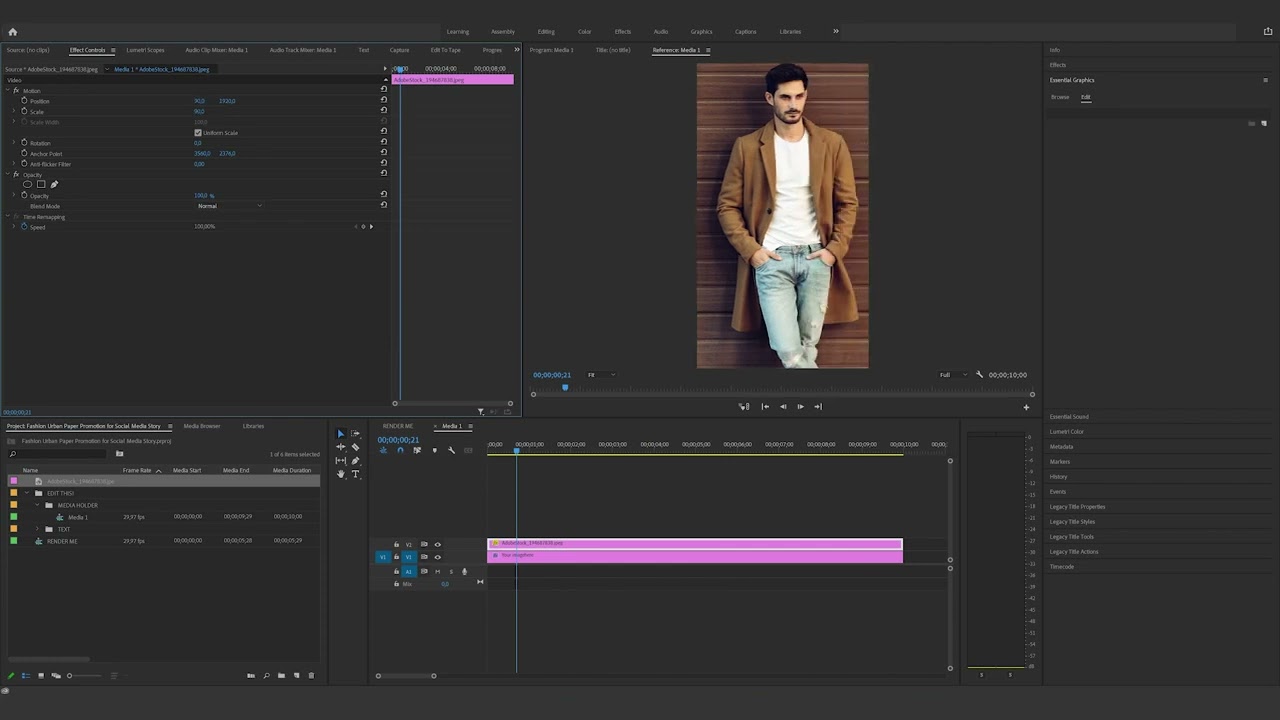This screenshot has height=720, width=1280.
Task: Select the Slip tool
Action: (x=340, y=461)
